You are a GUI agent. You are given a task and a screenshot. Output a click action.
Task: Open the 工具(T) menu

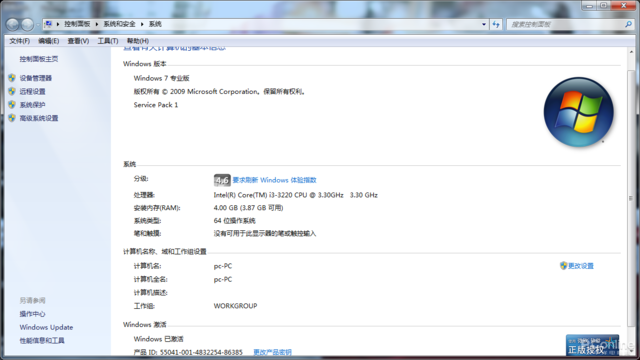[x=108, y=41]
